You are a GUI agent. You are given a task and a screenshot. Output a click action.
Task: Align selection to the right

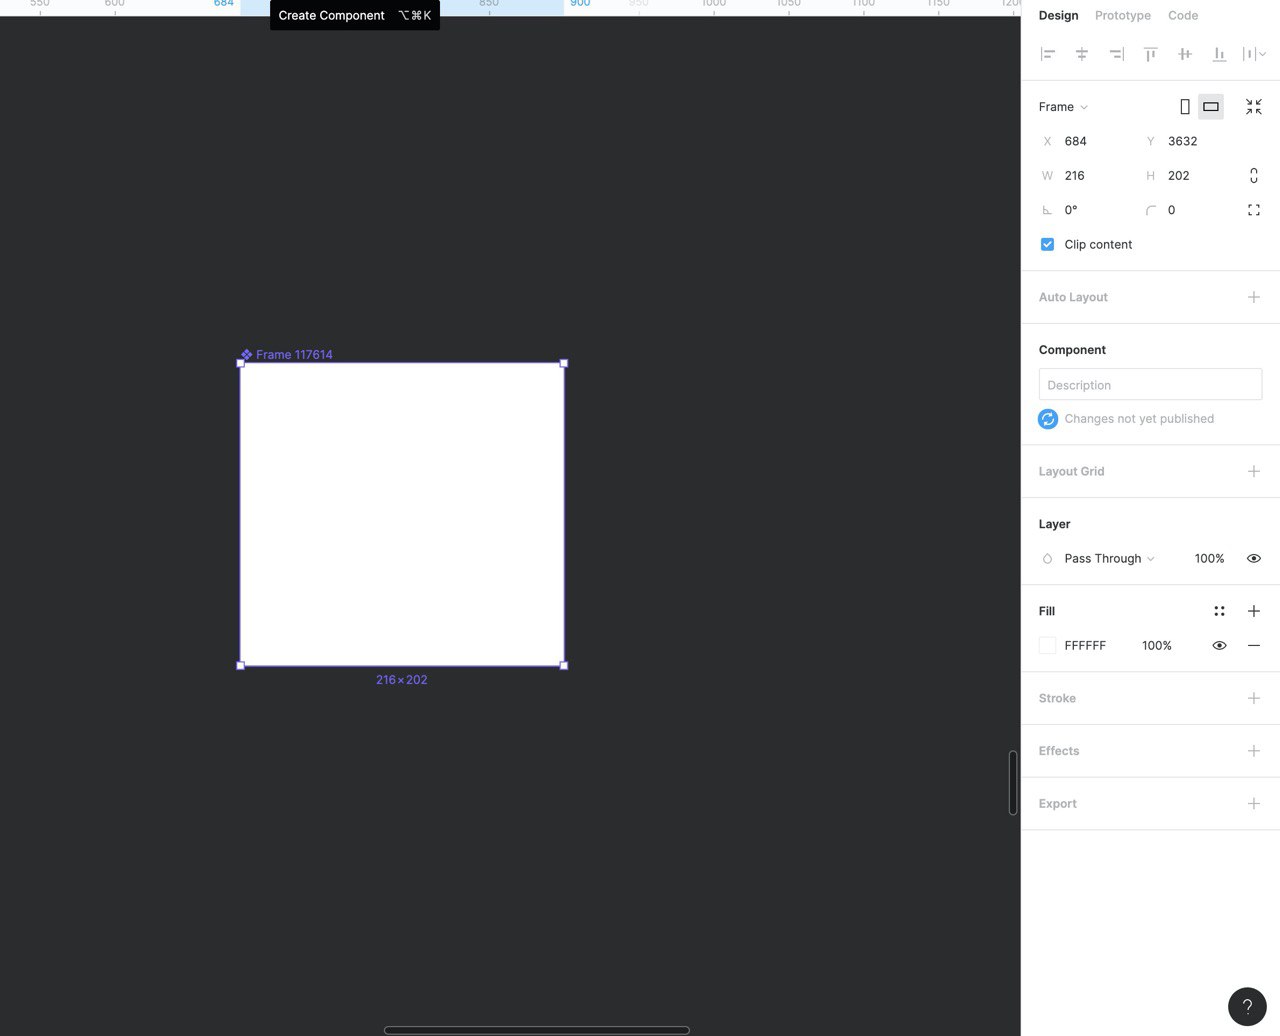tap(1116, 54)
